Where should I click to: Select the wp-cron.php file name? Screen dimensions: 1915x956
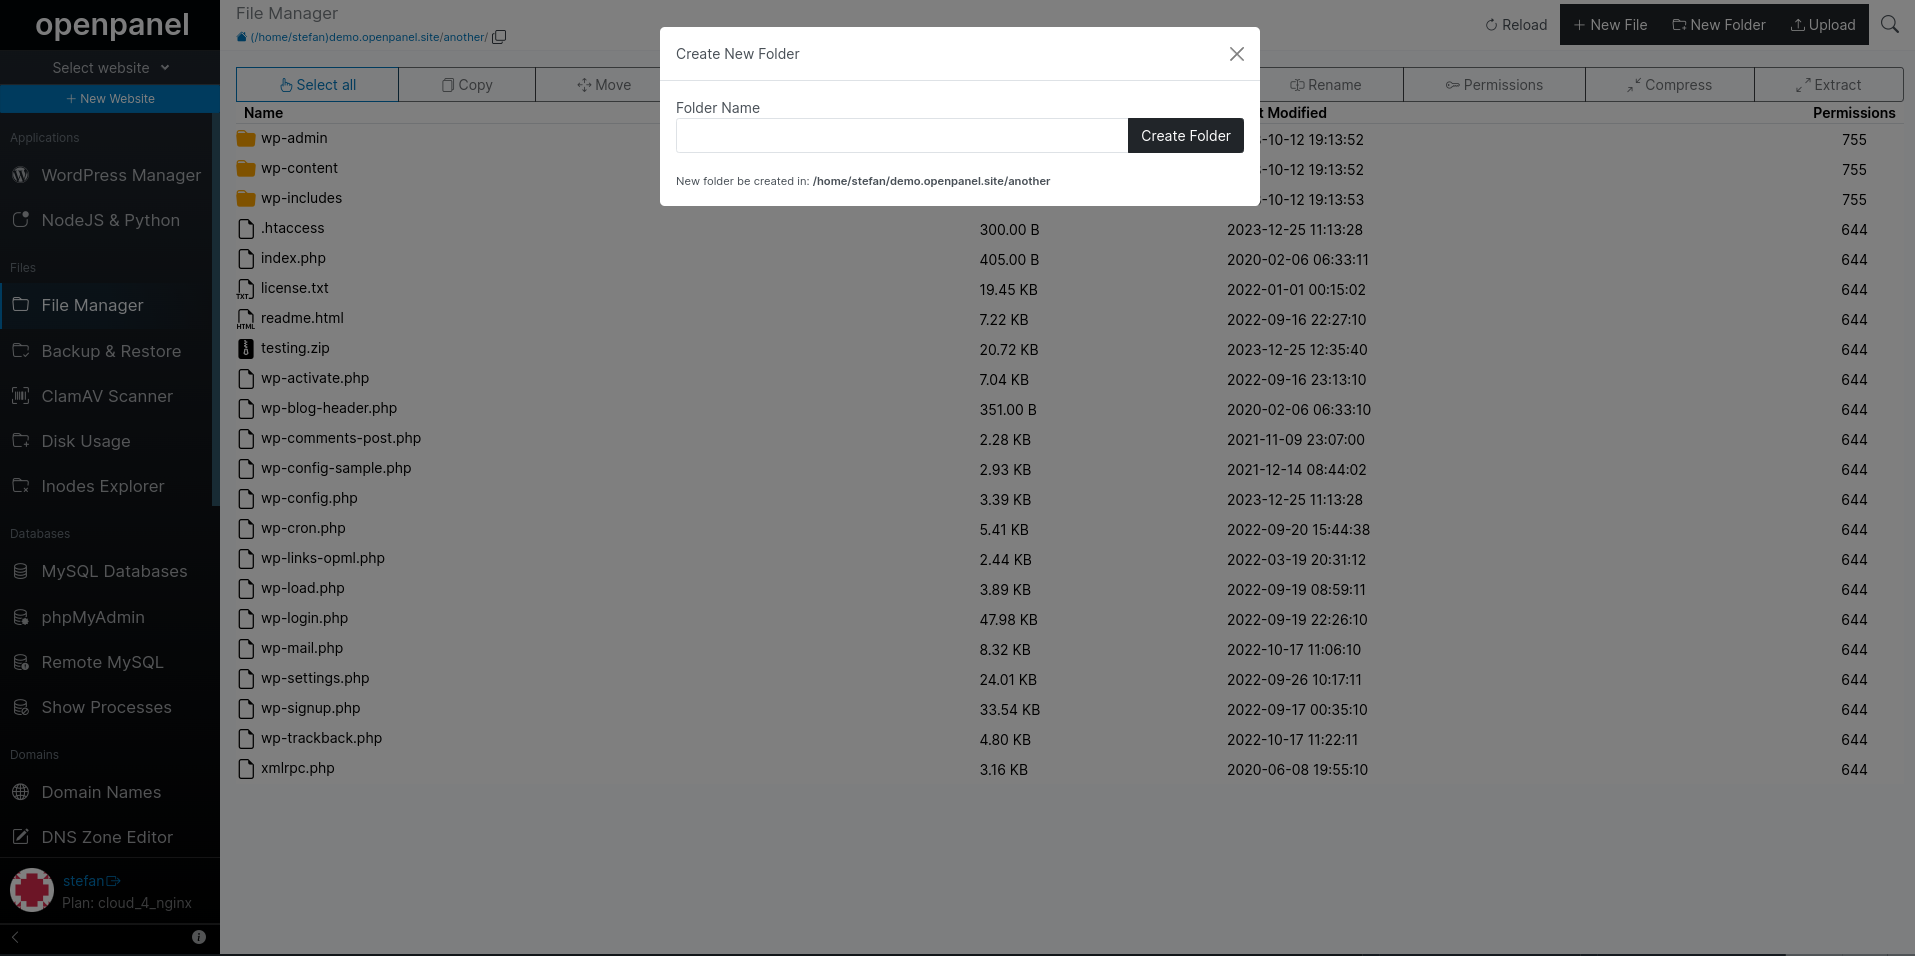tap(303, 528)
